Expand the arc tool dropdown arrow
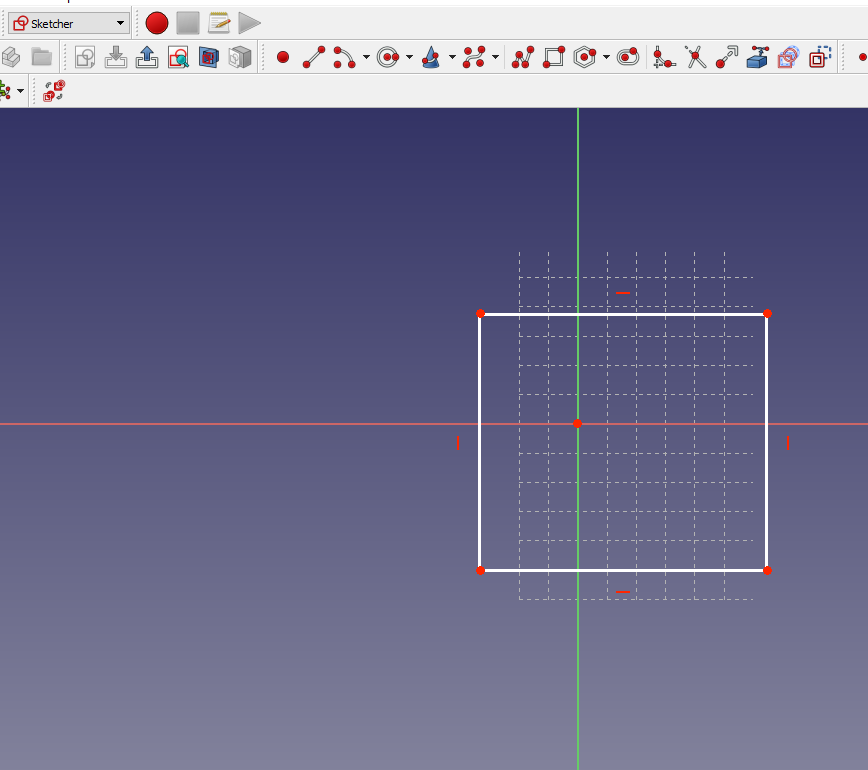 point(366,57)
